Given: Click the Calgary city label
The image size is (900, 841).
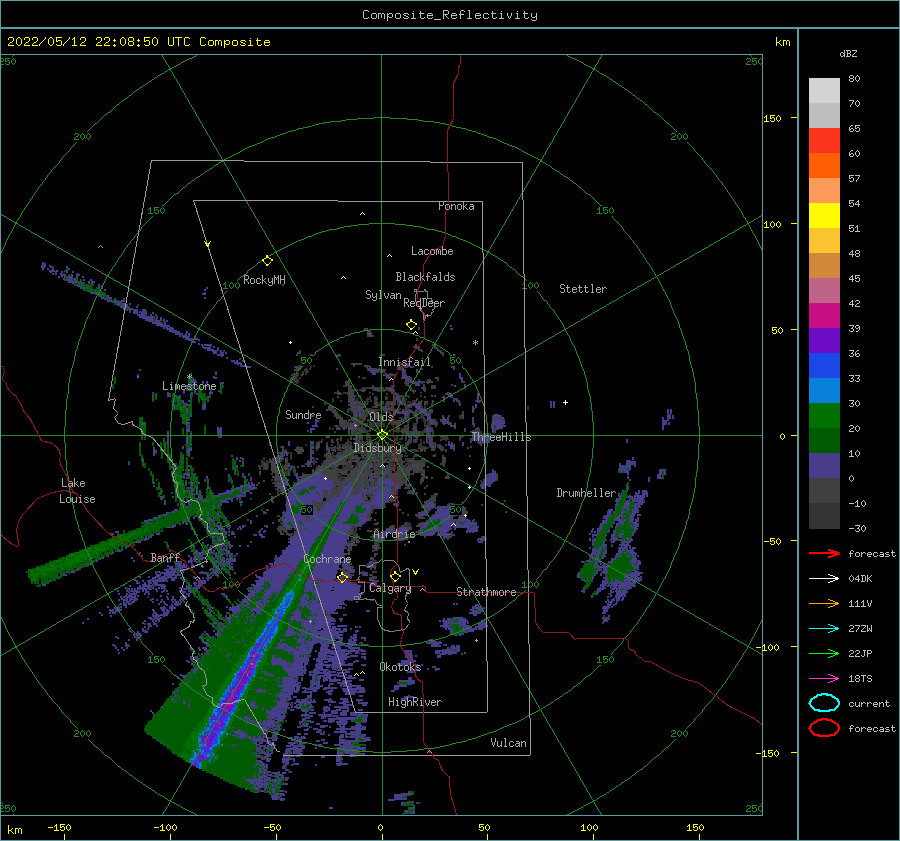Looking at the screenshot, I should click(x=390, y=588).
